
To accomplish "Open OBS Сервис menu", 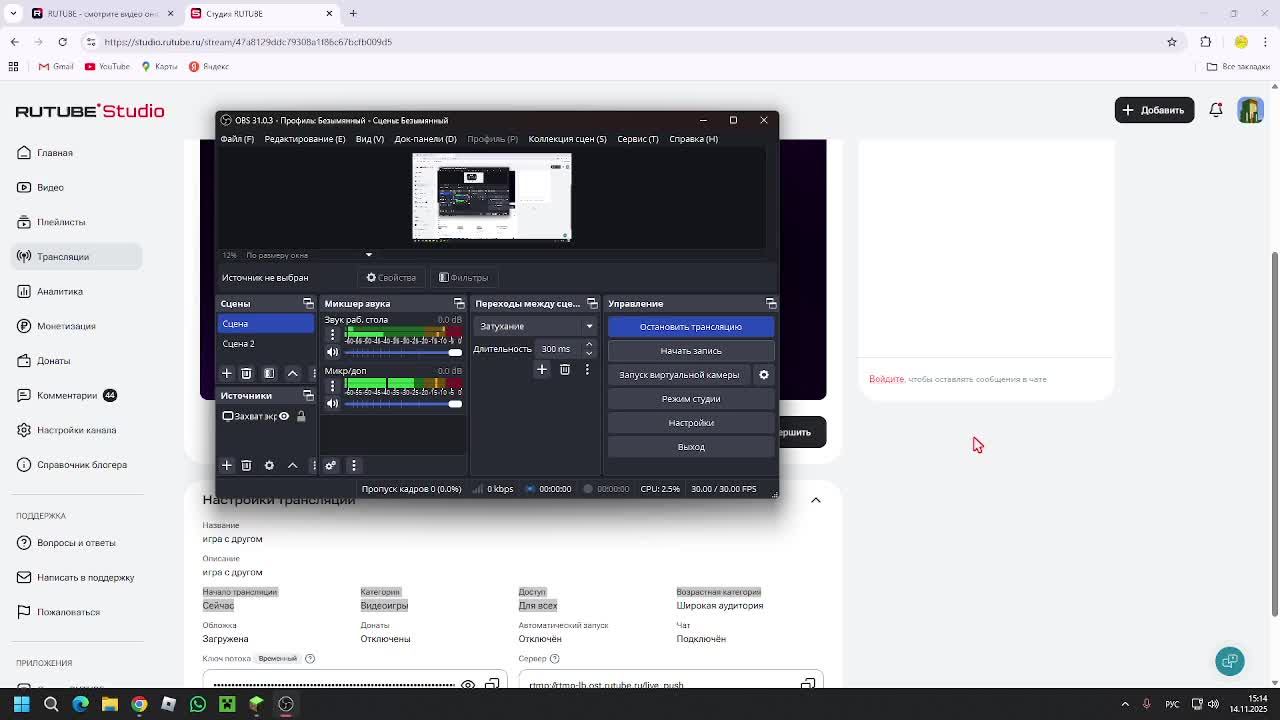I will click(637, 139).
